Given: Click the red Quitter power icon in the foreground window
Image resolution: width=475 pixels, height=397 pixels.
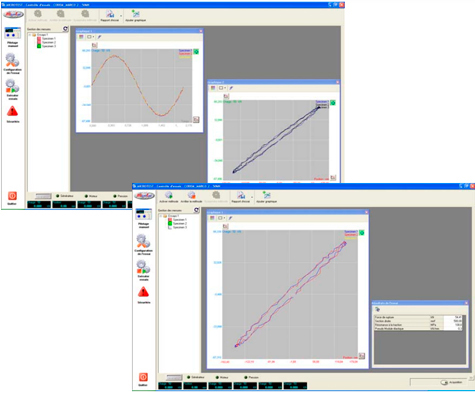Looking at the screenshot, I should coord(143,377).
